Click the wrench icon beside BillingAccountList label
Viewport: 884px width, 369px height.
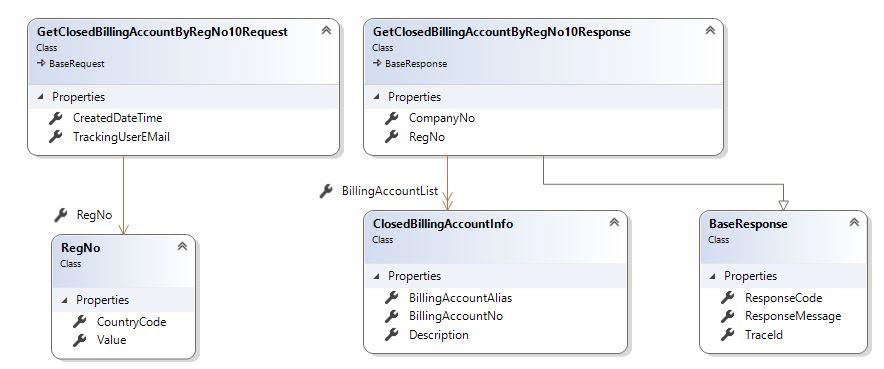[x=326, y=191]
